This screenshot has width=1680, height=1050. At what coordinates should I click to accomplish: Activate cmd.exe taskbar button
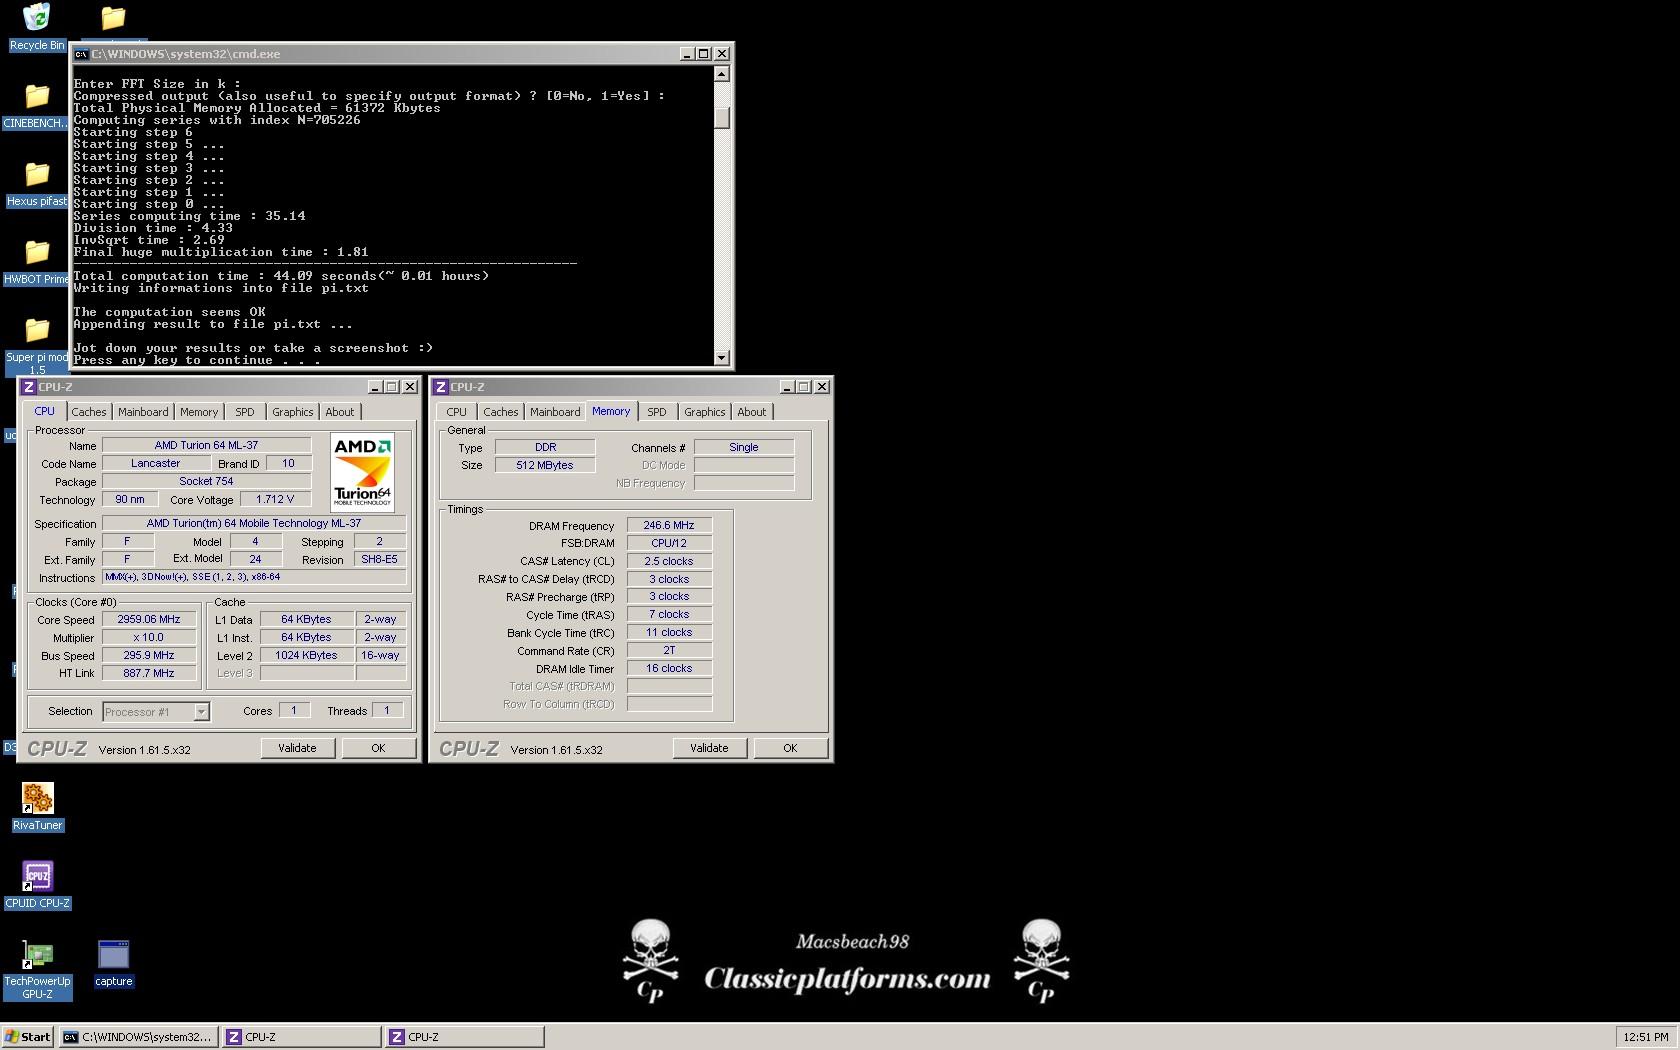coord(138,1037)
